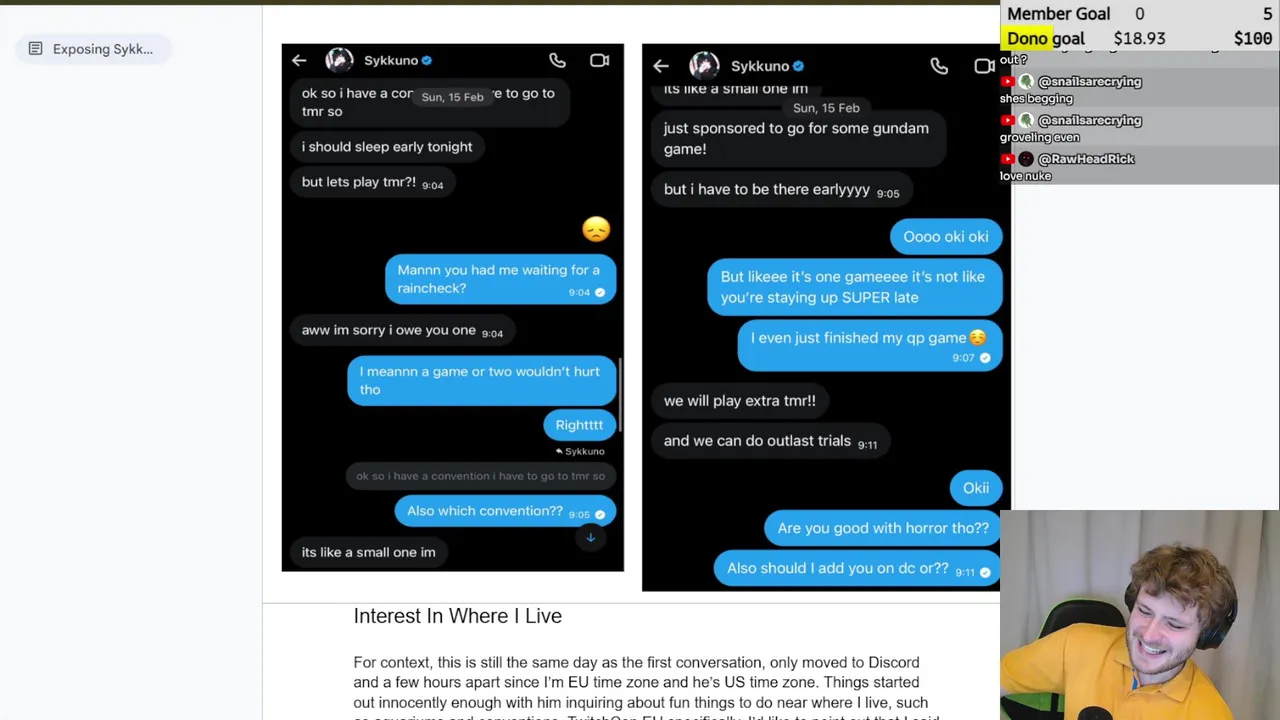
Task: Open the @RawHeadRick username in live chat
Action: click(x=1086, y=159)
